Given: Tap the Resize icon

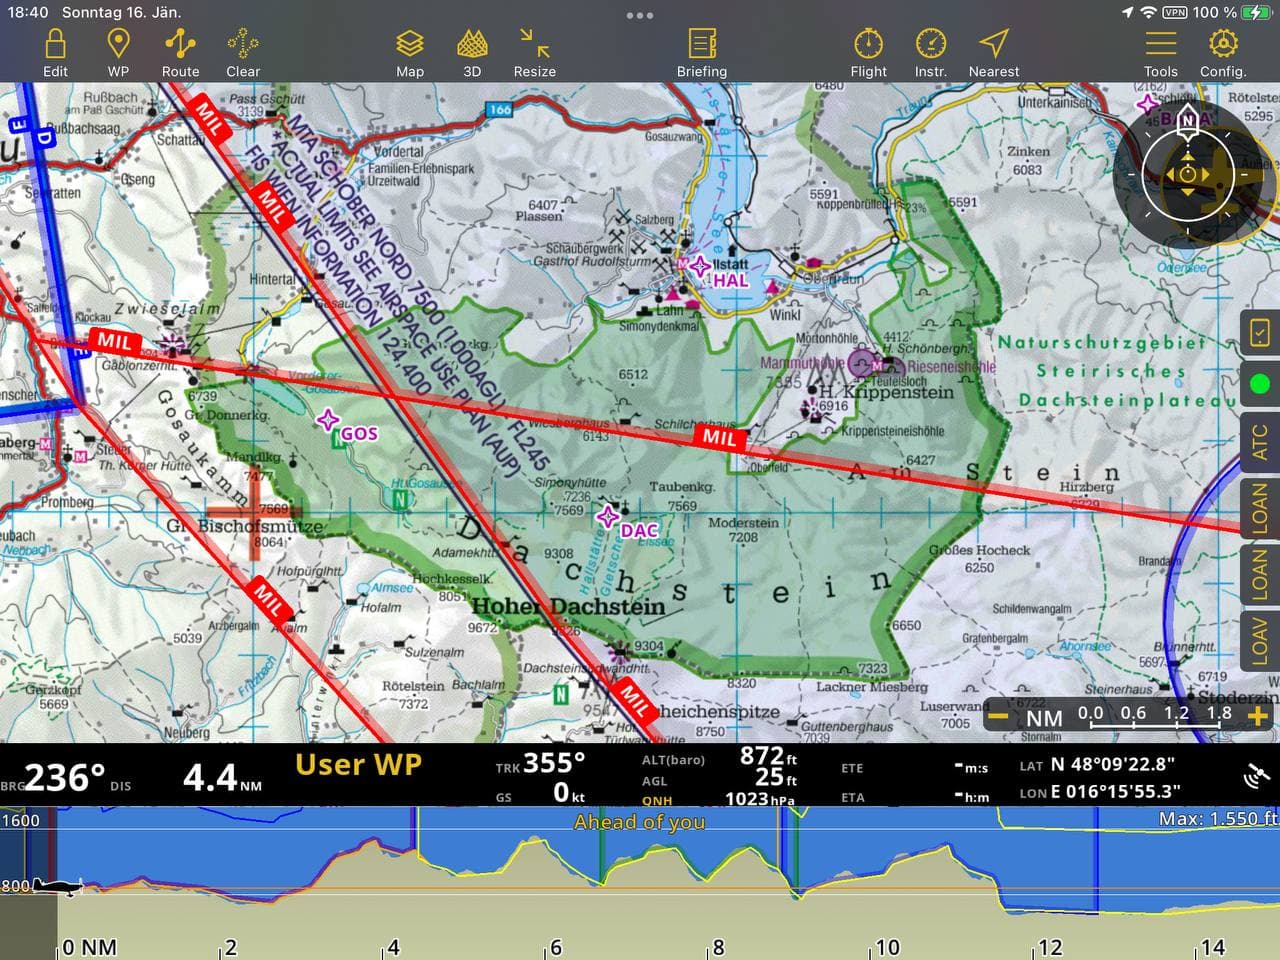Looking at the screenshot, I should click(535, 52).
